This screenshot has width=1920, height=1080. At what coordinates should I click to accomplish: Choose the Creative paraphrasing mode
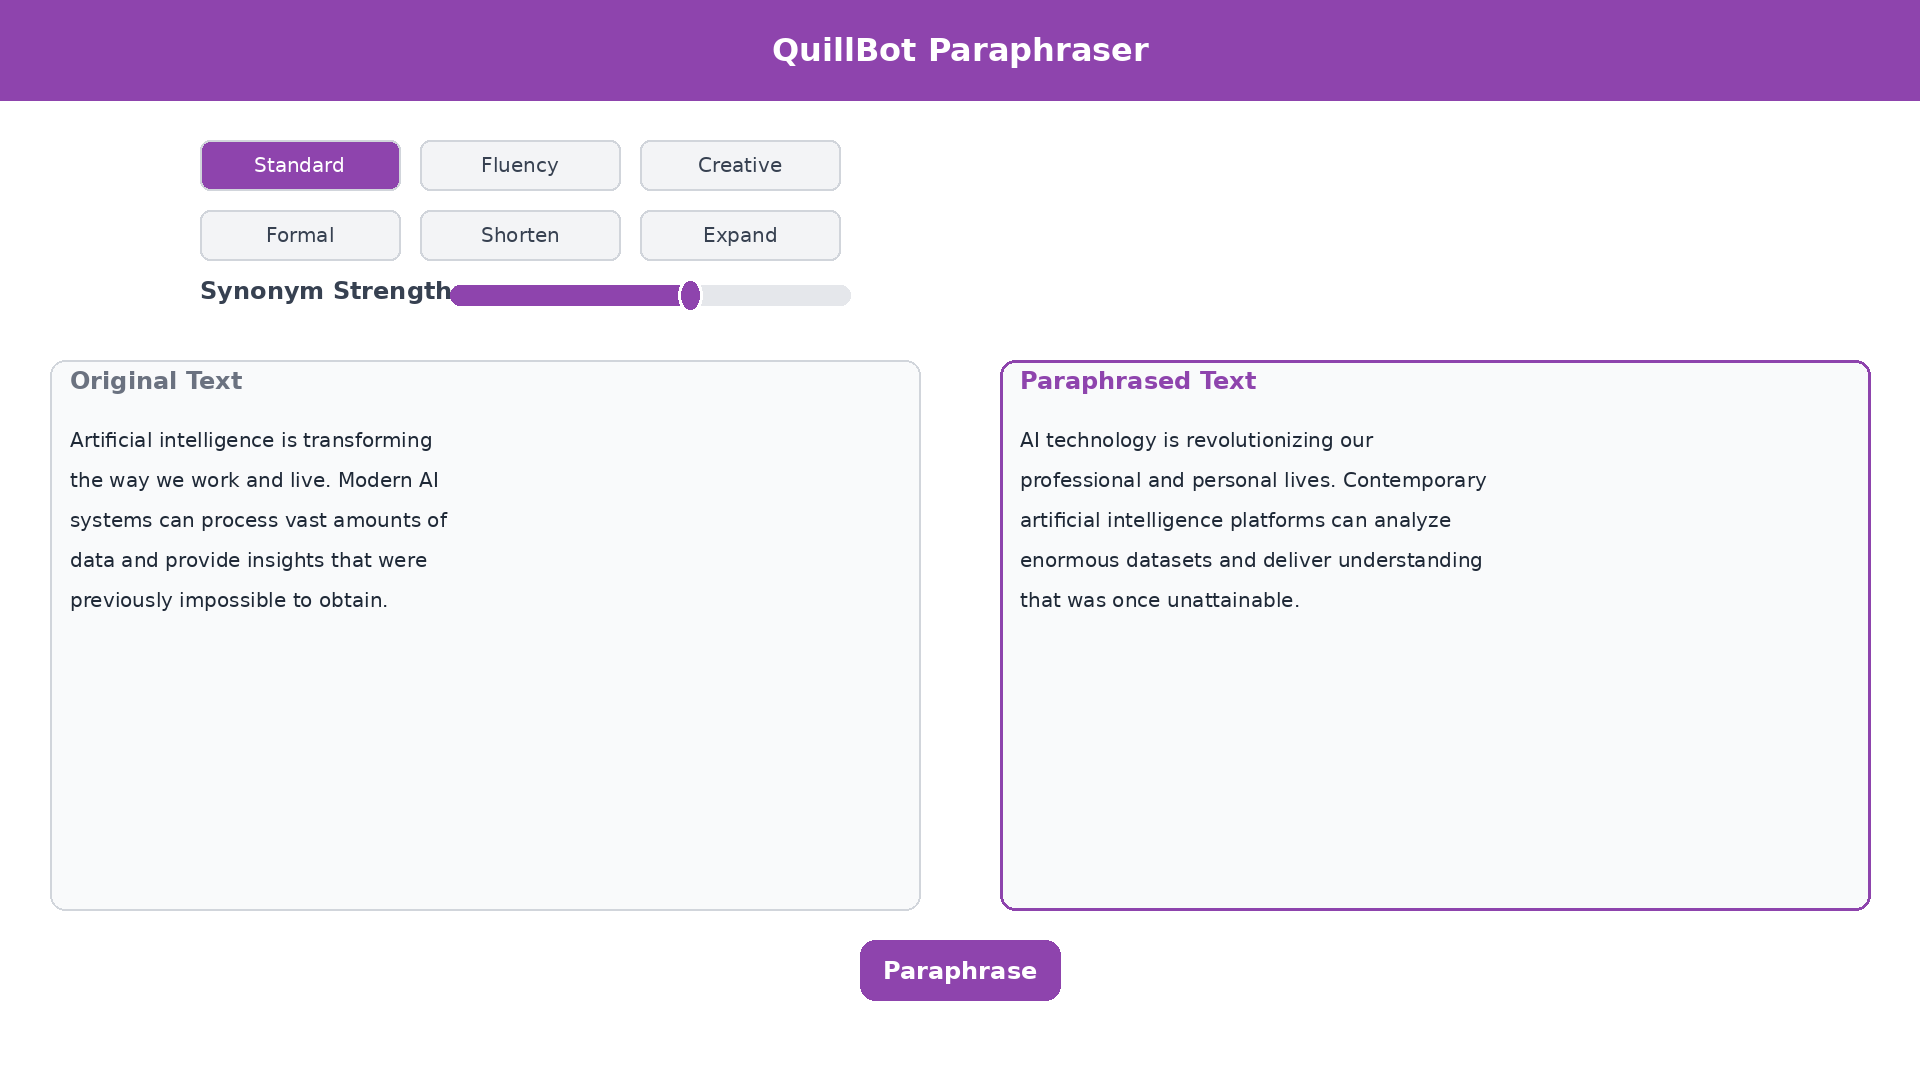click(x=739, y=165)
